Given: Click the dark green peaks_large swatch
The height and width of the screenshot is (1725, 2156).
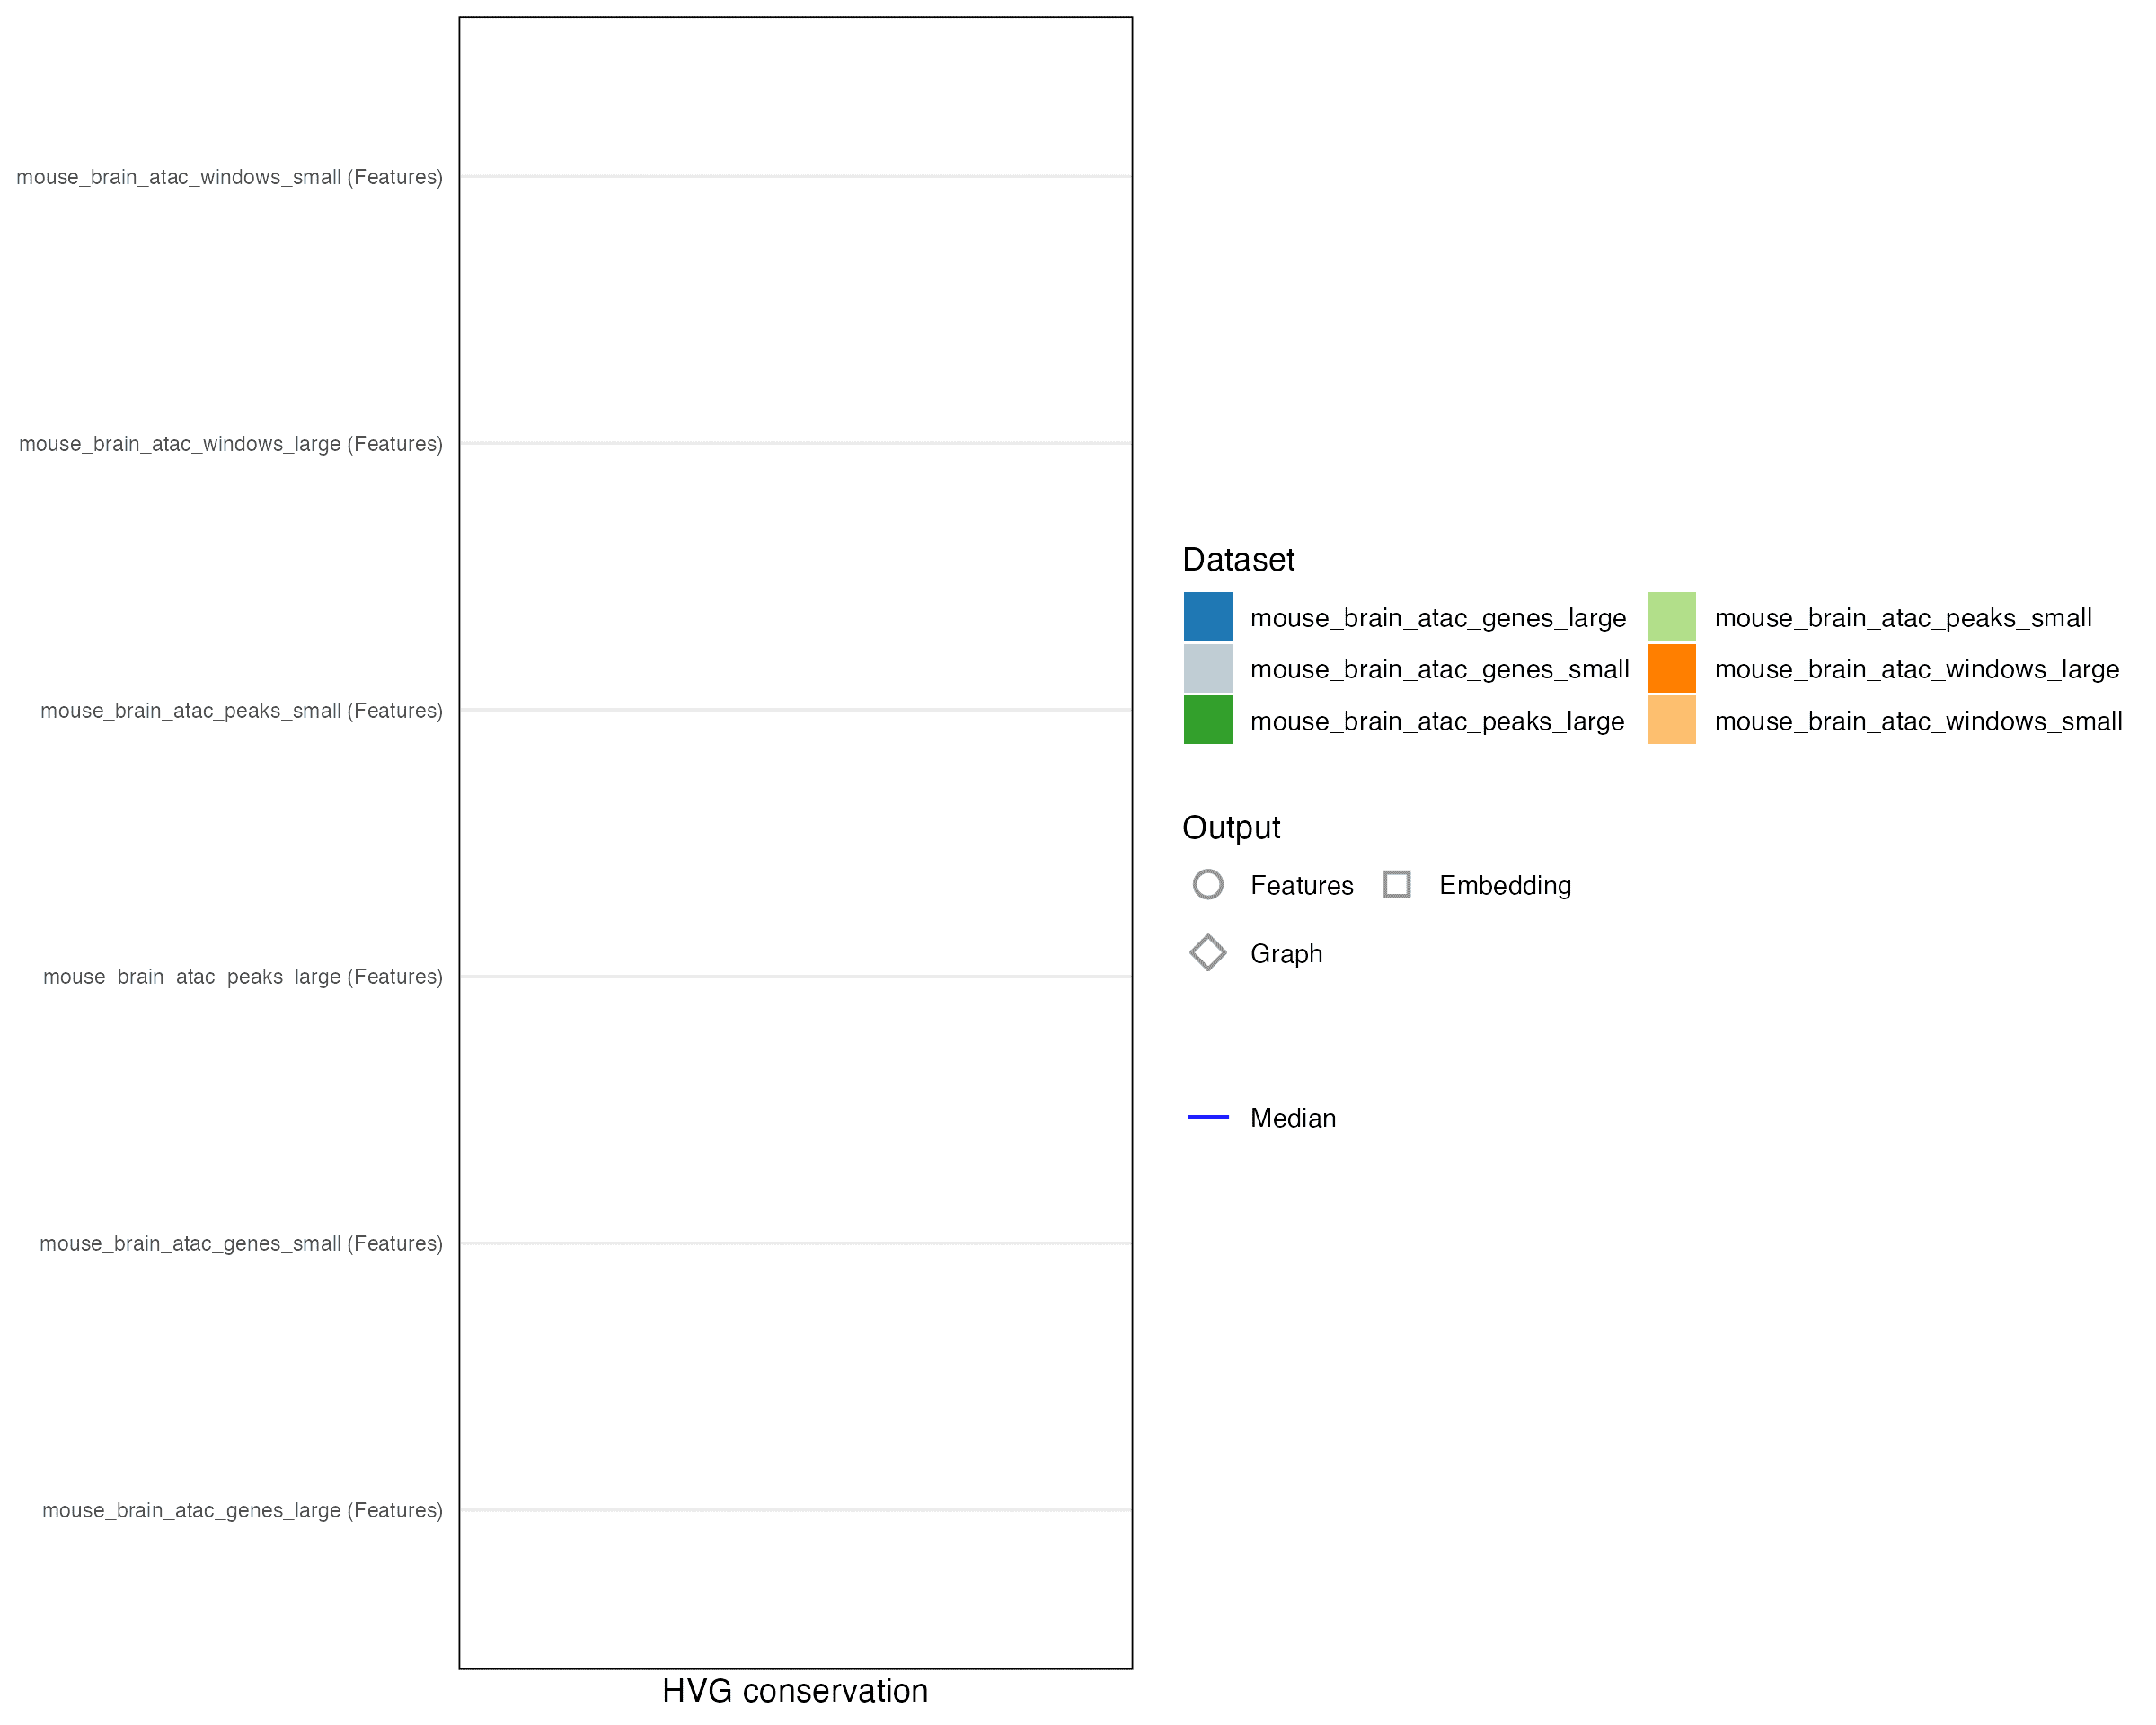Looking at the screenshot, I should (1207, 720).
